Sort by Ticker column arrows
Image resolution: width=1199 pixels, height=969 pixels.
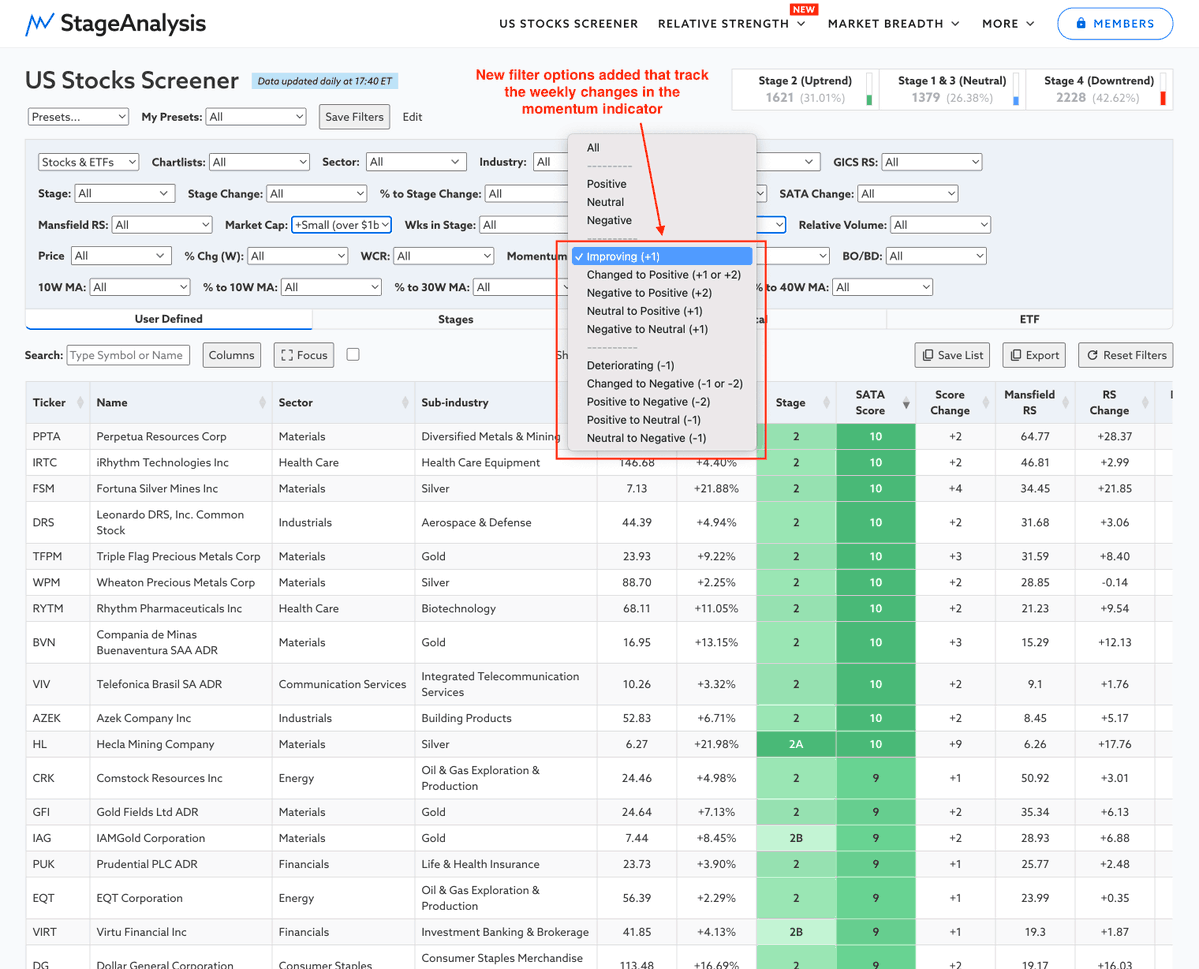(x=80, y=402)
